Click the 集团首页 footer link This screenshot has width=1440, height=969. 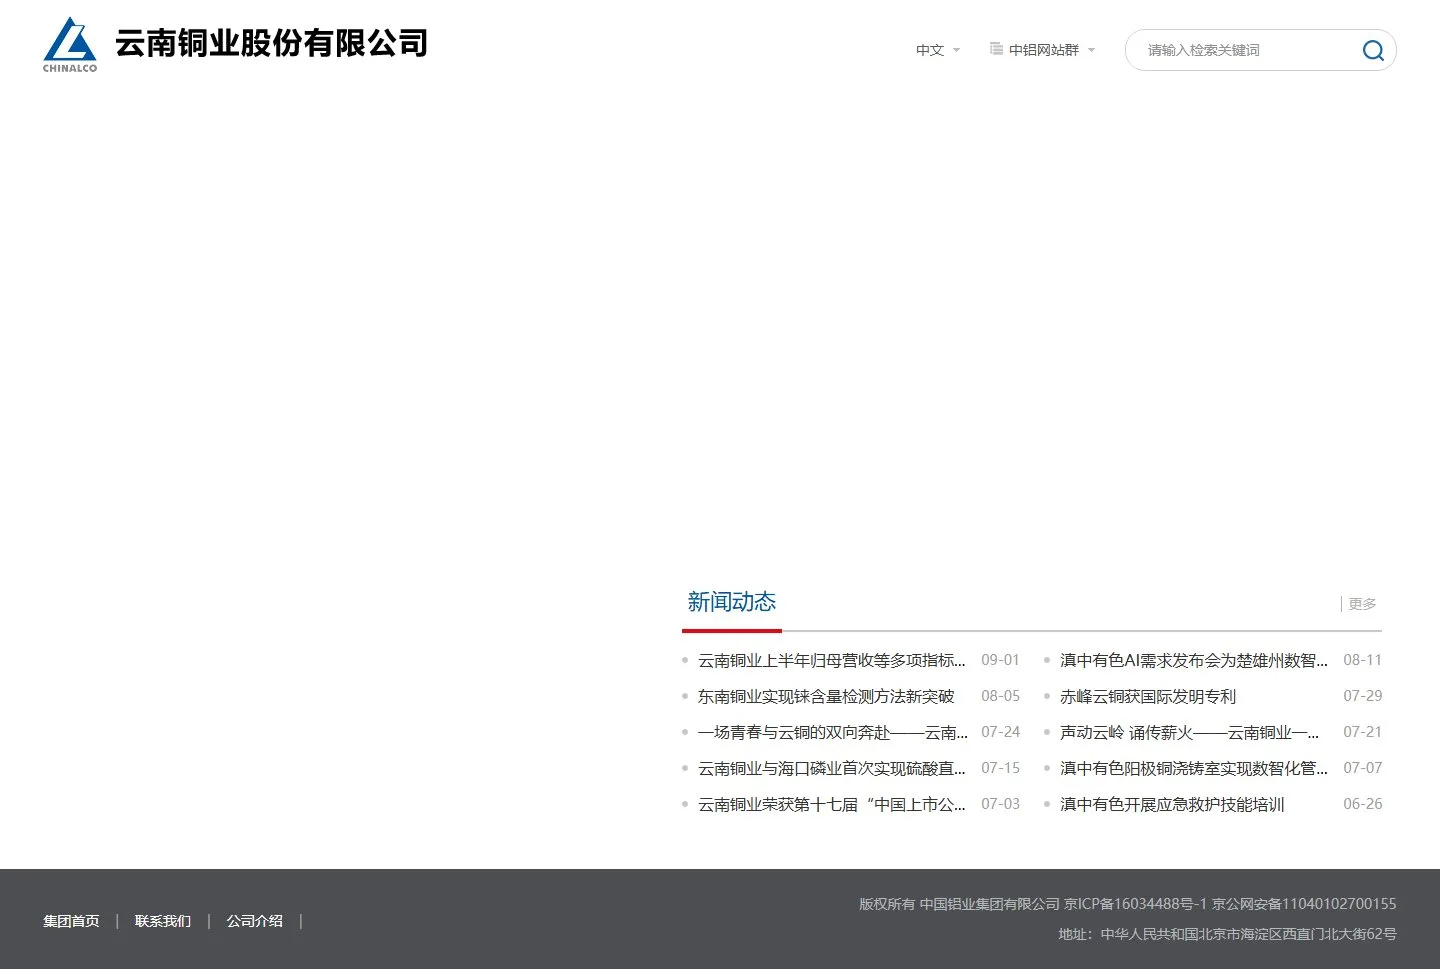[71, 921]
